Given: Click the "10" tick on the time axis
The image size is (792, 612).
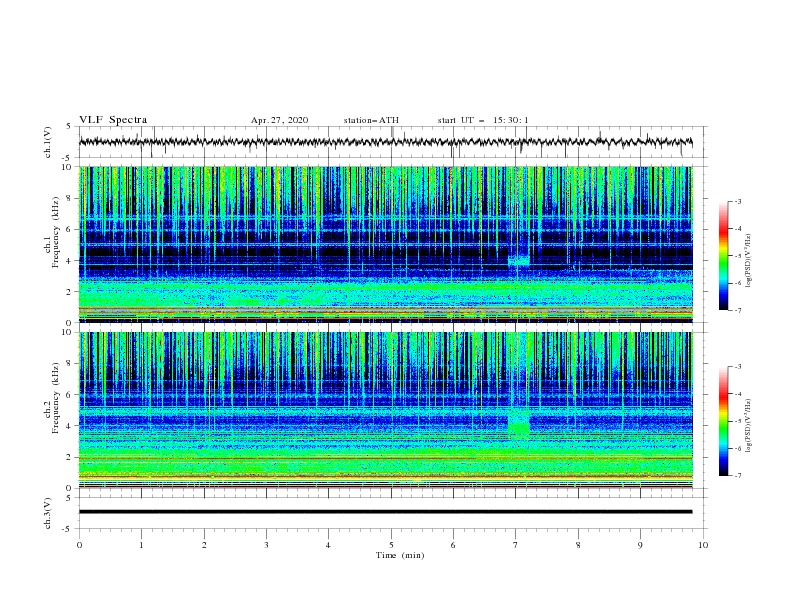Looking at the screenshot, I should [x=703, y=545].
